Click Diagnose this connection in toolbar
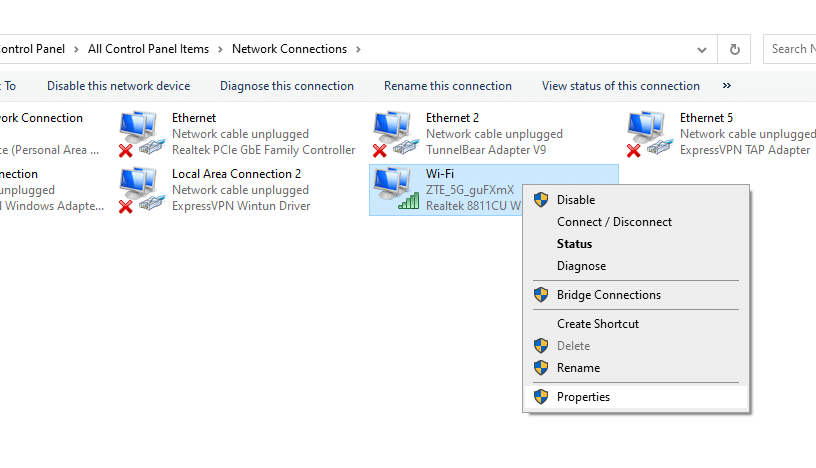816x468 pixels. (287, 86)
